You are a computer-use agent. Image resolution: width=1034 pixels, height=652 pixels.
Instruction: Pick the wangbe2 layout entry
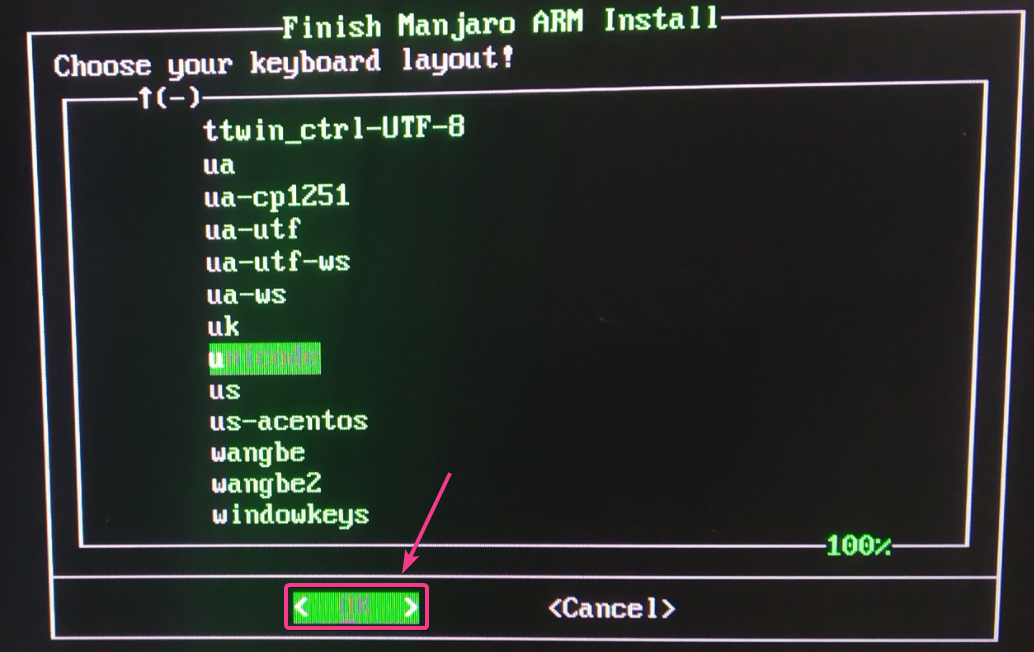tap(266, 484)
